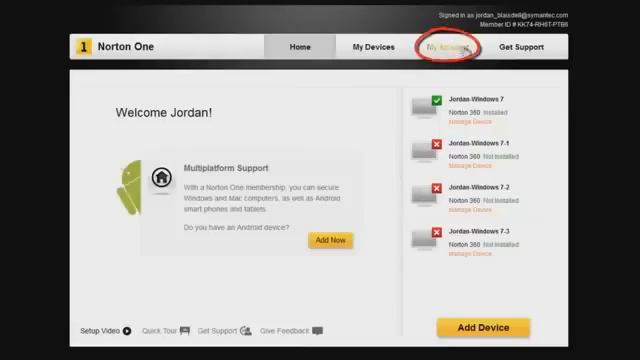Click the Jordan-Windows 7-3 computer icon
This screenshot has height=360, width=640.
[x=424, y=240]
